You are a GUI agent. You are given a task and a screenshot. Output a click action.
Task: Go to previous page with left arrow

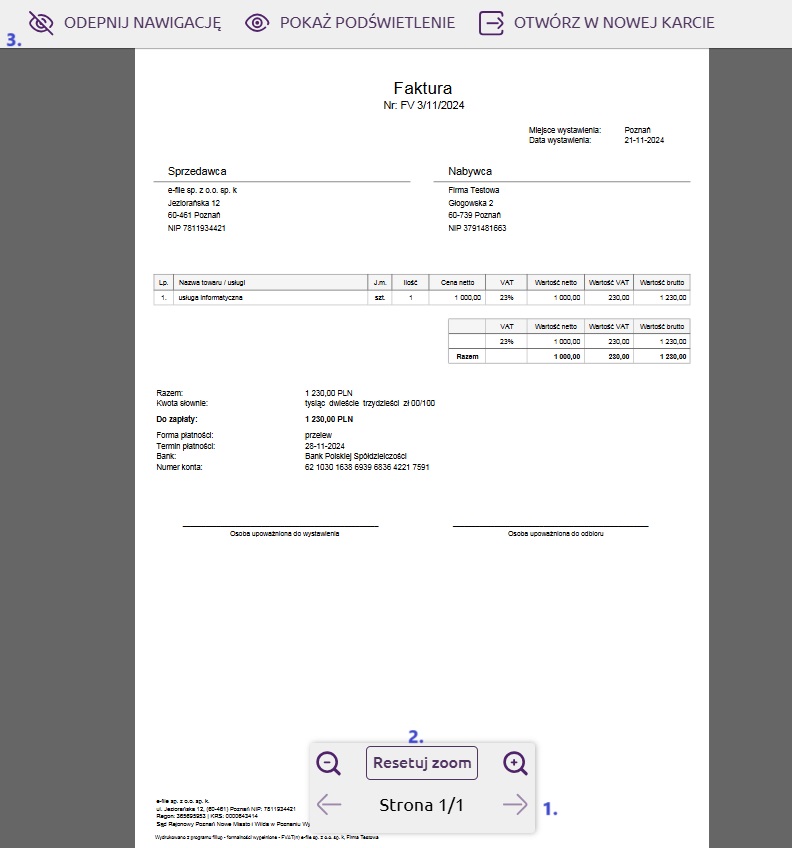tap(329, 804)
